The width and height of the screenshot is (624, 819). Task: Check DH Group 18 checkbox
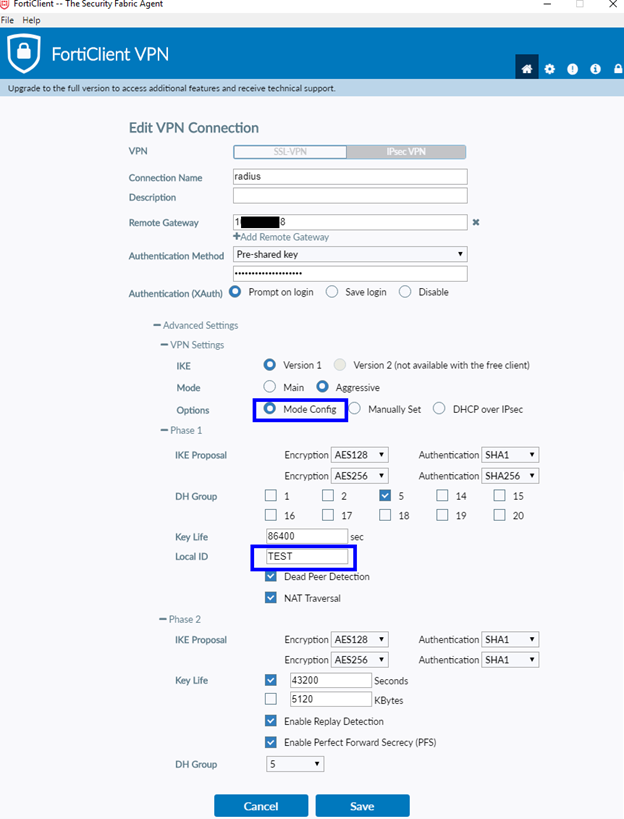(x=385, y=516)
